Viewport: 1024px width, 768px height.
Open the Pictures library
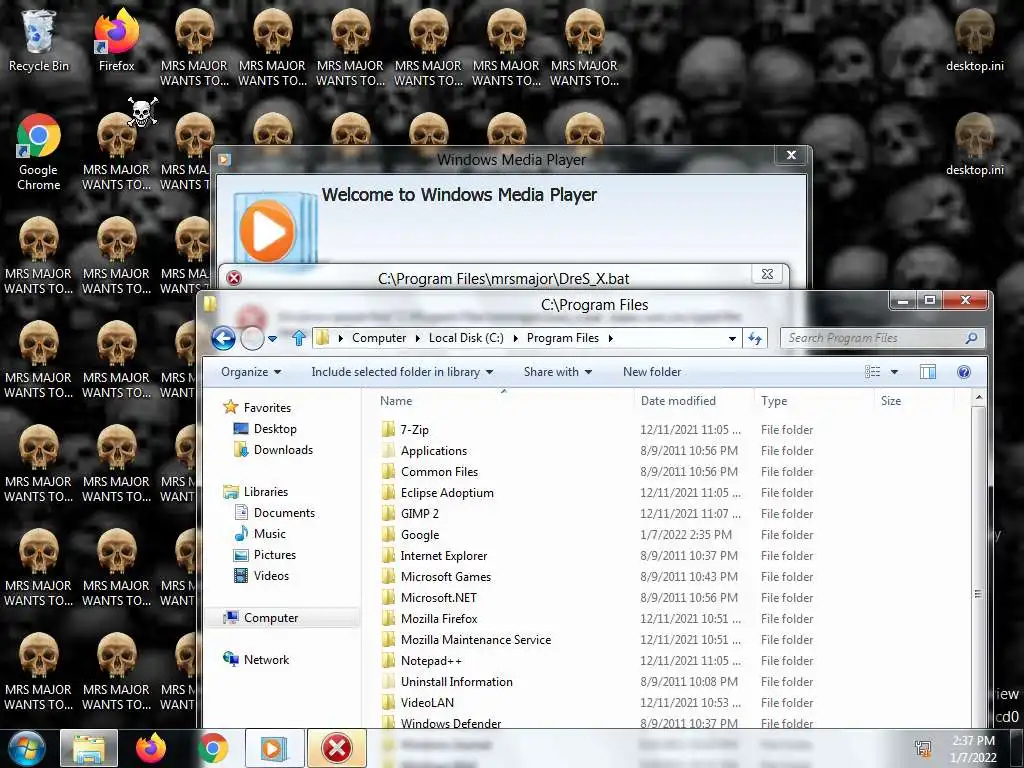point(264,554)
